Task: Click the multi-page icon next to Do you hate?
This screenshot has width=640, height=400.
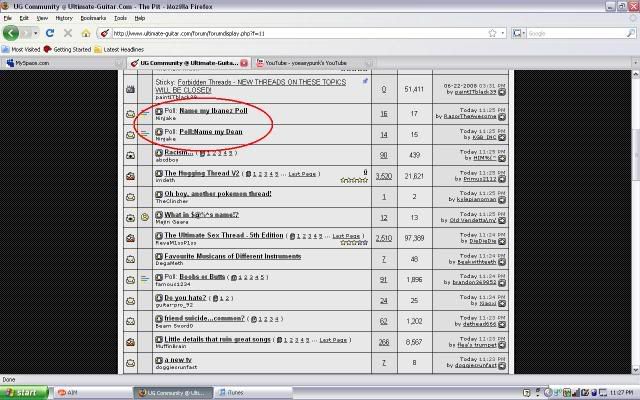Action: (216, 298)
